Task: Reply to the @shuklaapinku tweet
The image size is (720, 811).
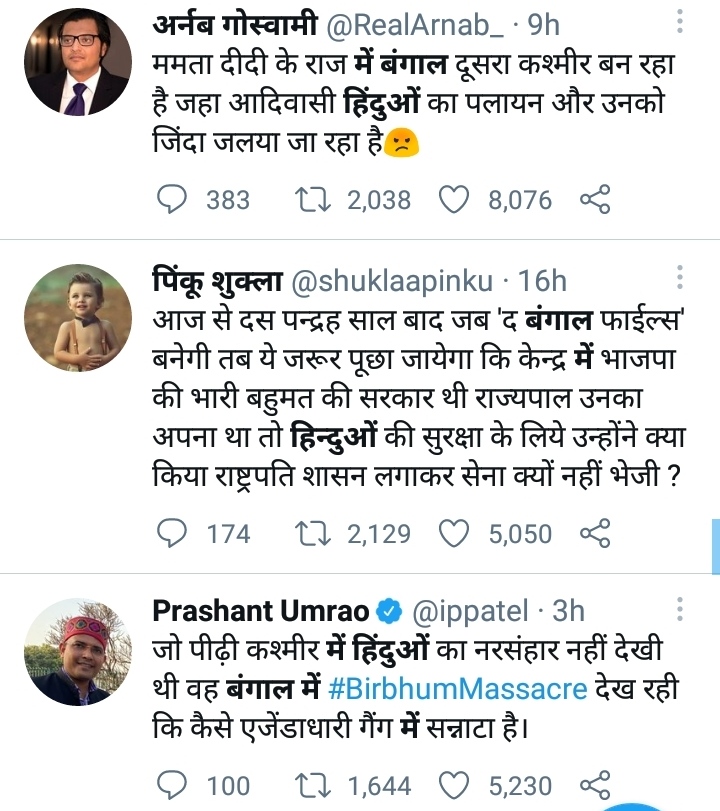Action: pos(176,533)
